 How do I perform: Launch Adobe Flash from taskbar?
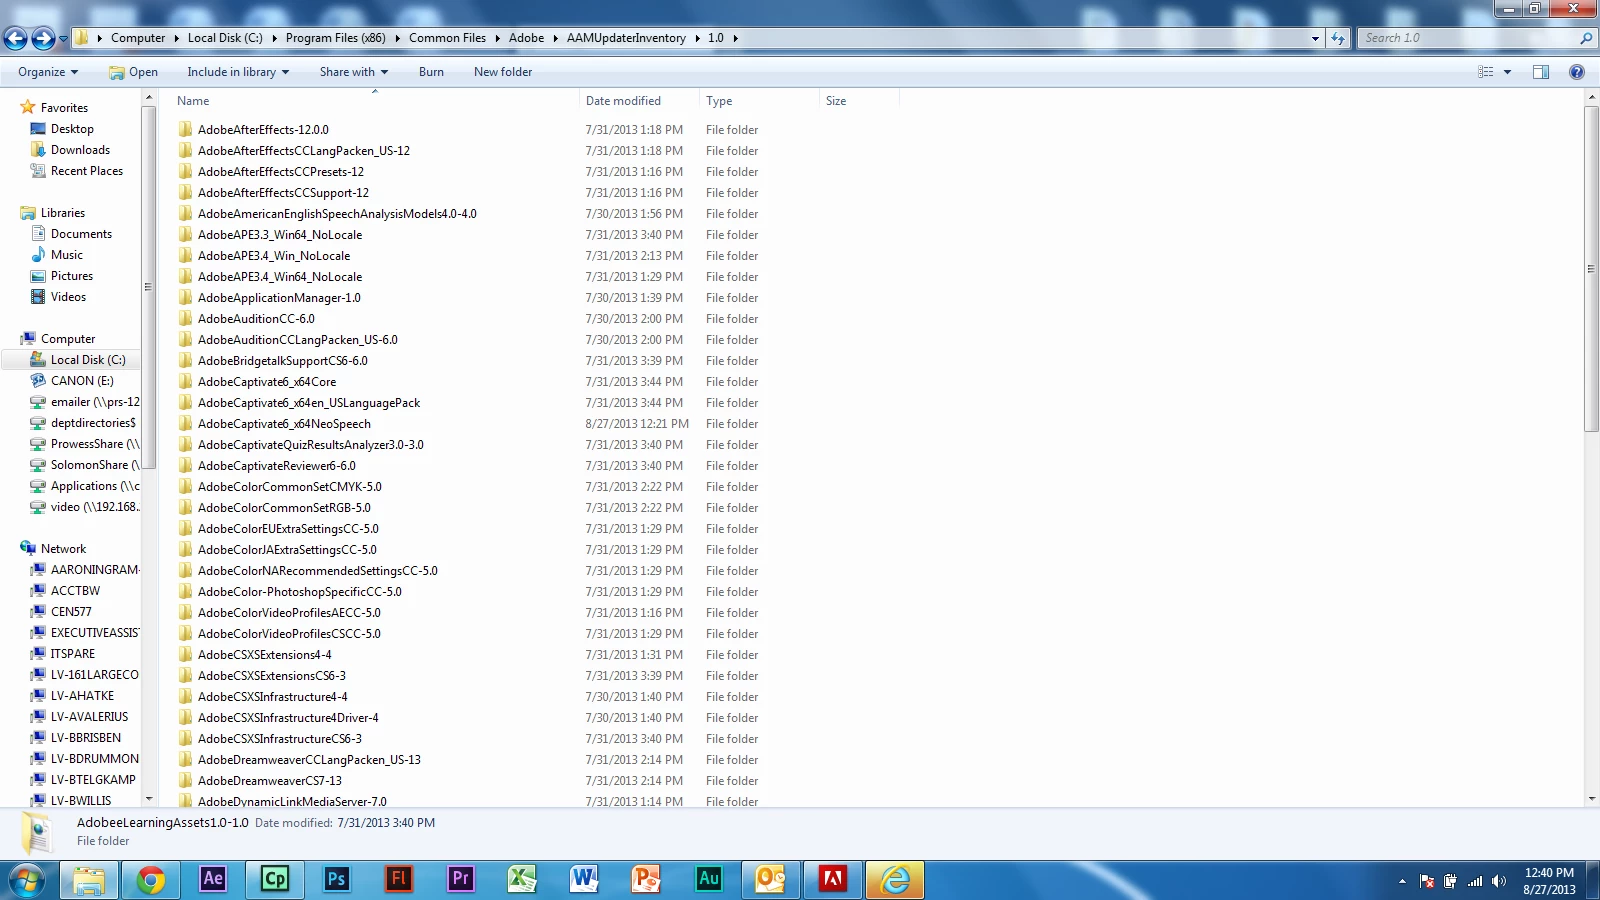[399, 880]
